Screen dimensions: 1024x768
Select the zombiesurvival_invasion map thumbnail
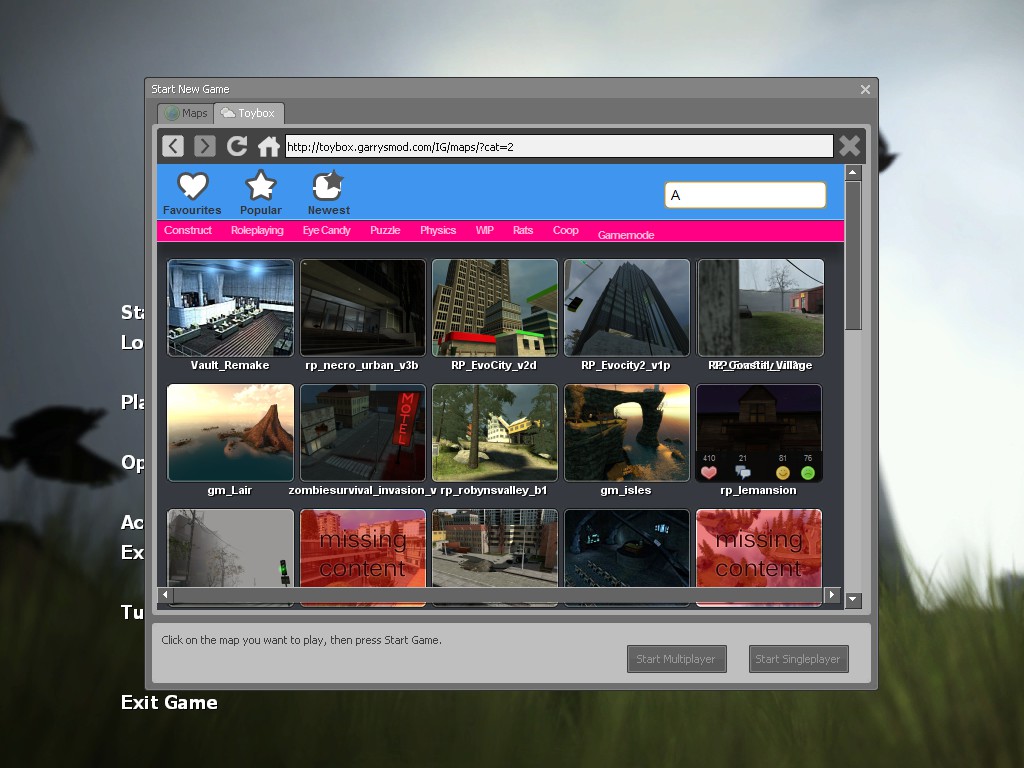pos(362,432)
